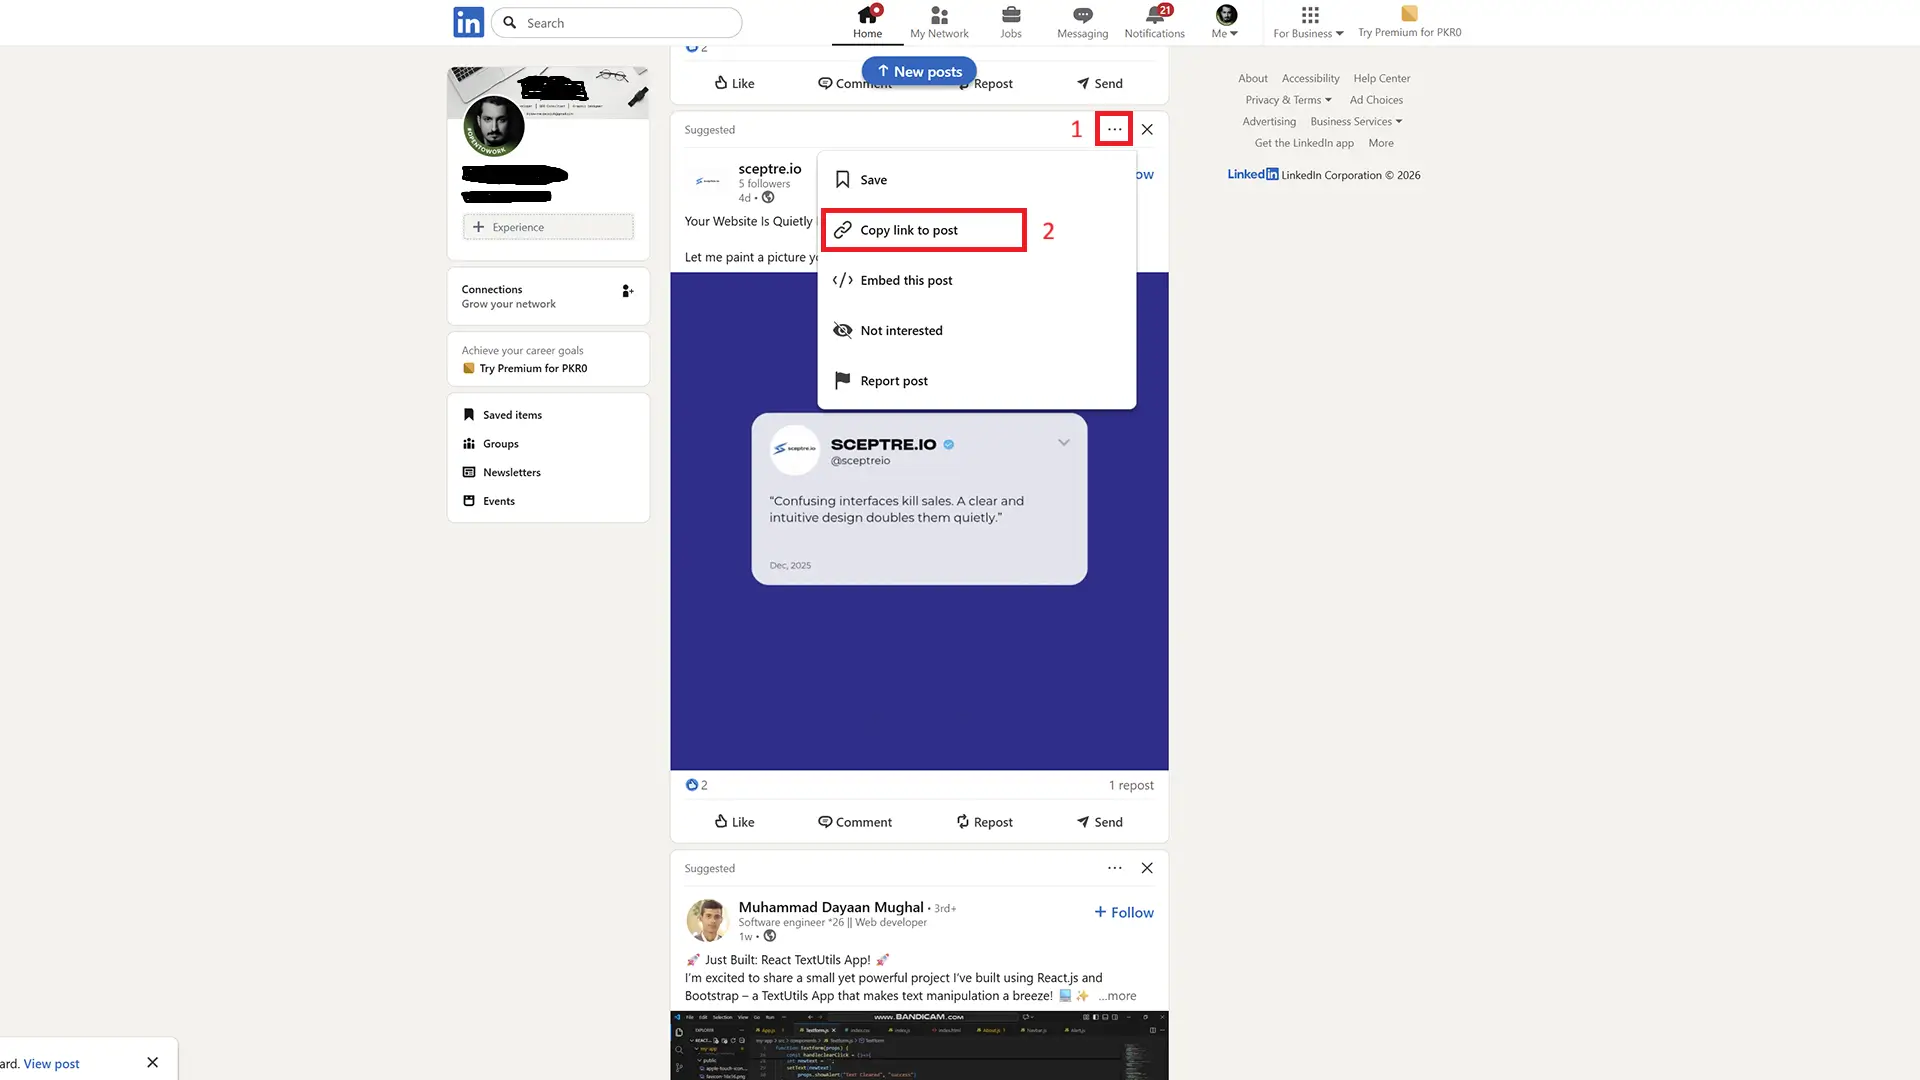Follow Muhammad Dayaan Mughal

coord(1123,912)
